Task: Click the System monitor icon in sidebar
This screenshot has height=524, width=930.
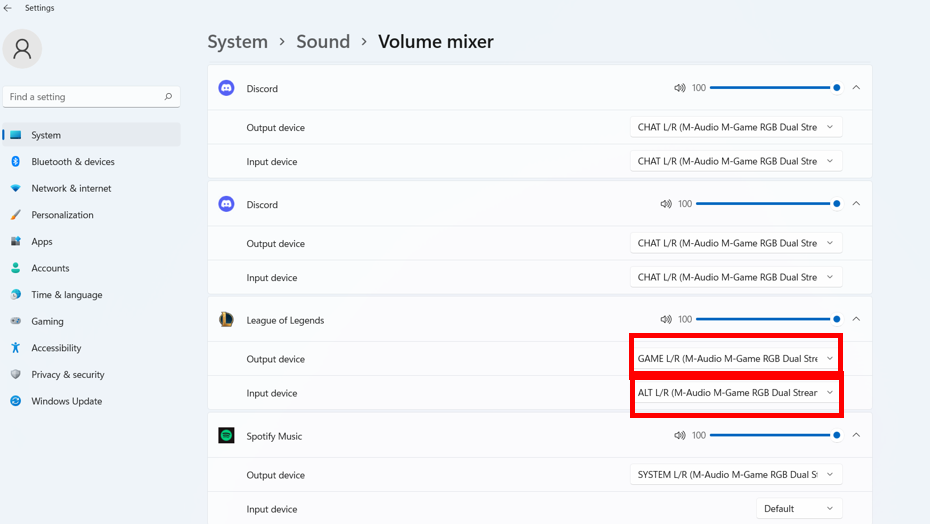Action: click(16, 135)
